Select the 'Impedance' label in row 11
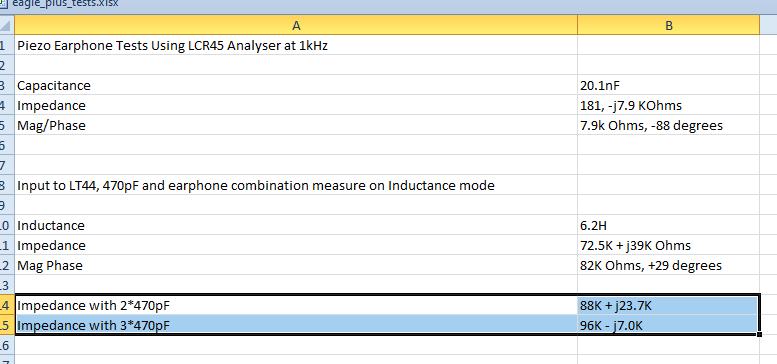The image size is (777, 364). pyautogui.click(x=296, y=245)
